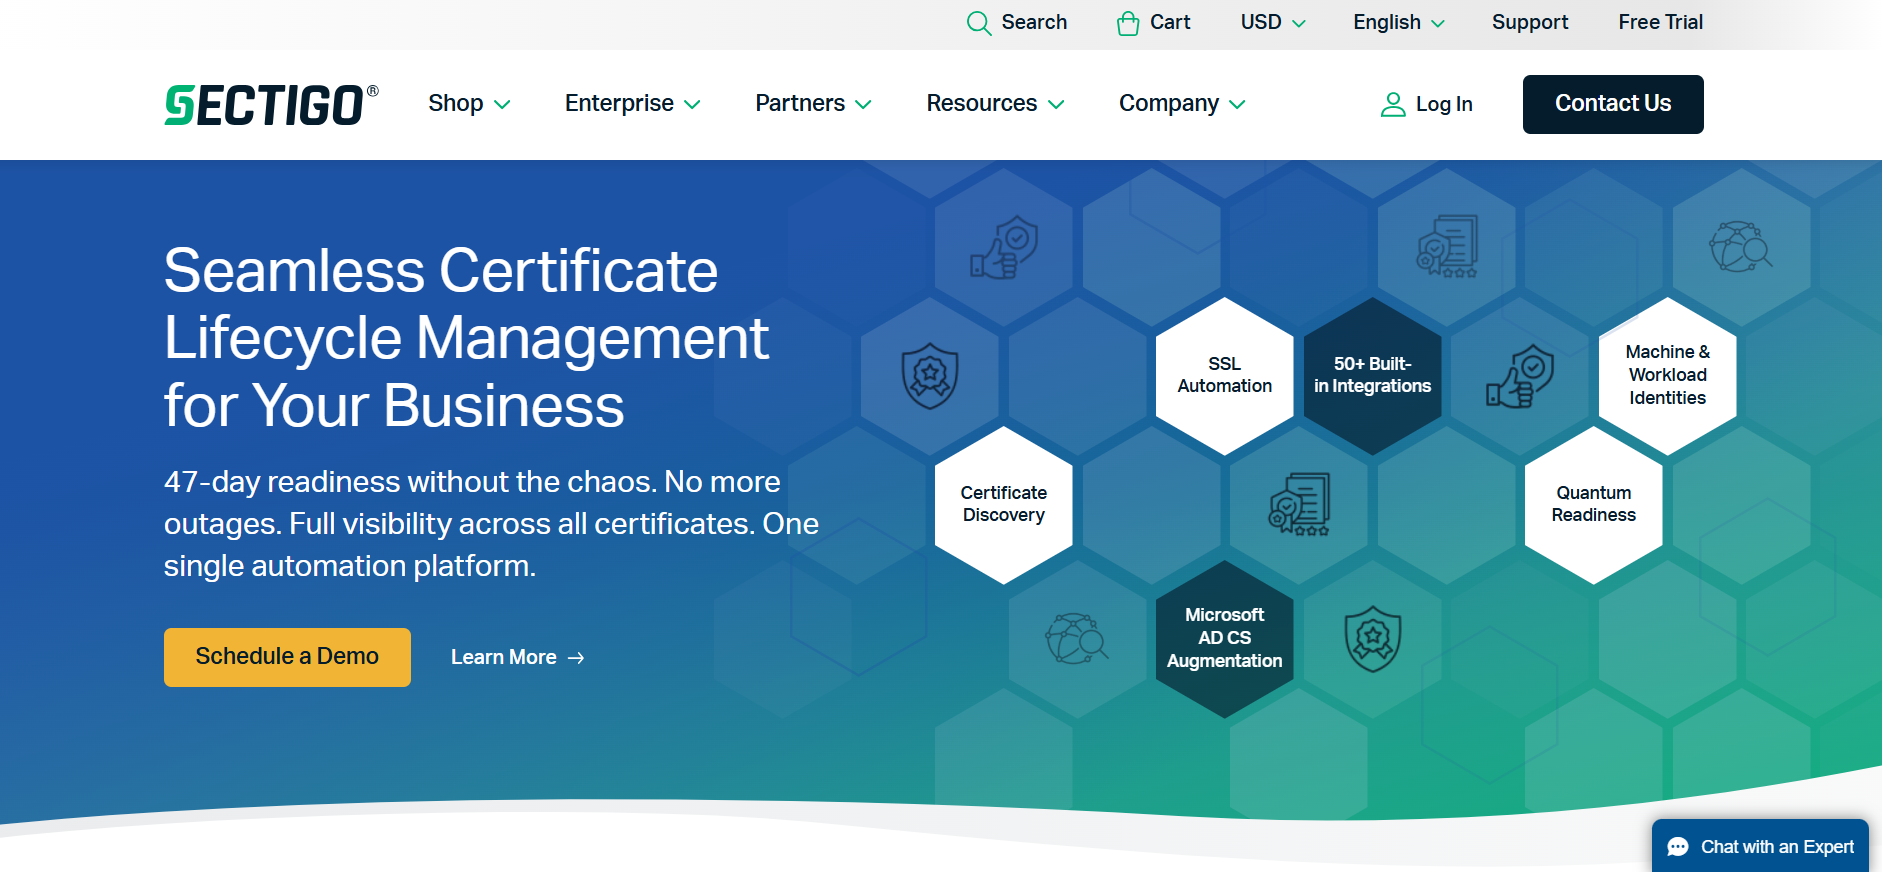The height and width of the screenshot is (872, 1882).
Task: Click the Search text link
Action: (x=1034, y=22)
